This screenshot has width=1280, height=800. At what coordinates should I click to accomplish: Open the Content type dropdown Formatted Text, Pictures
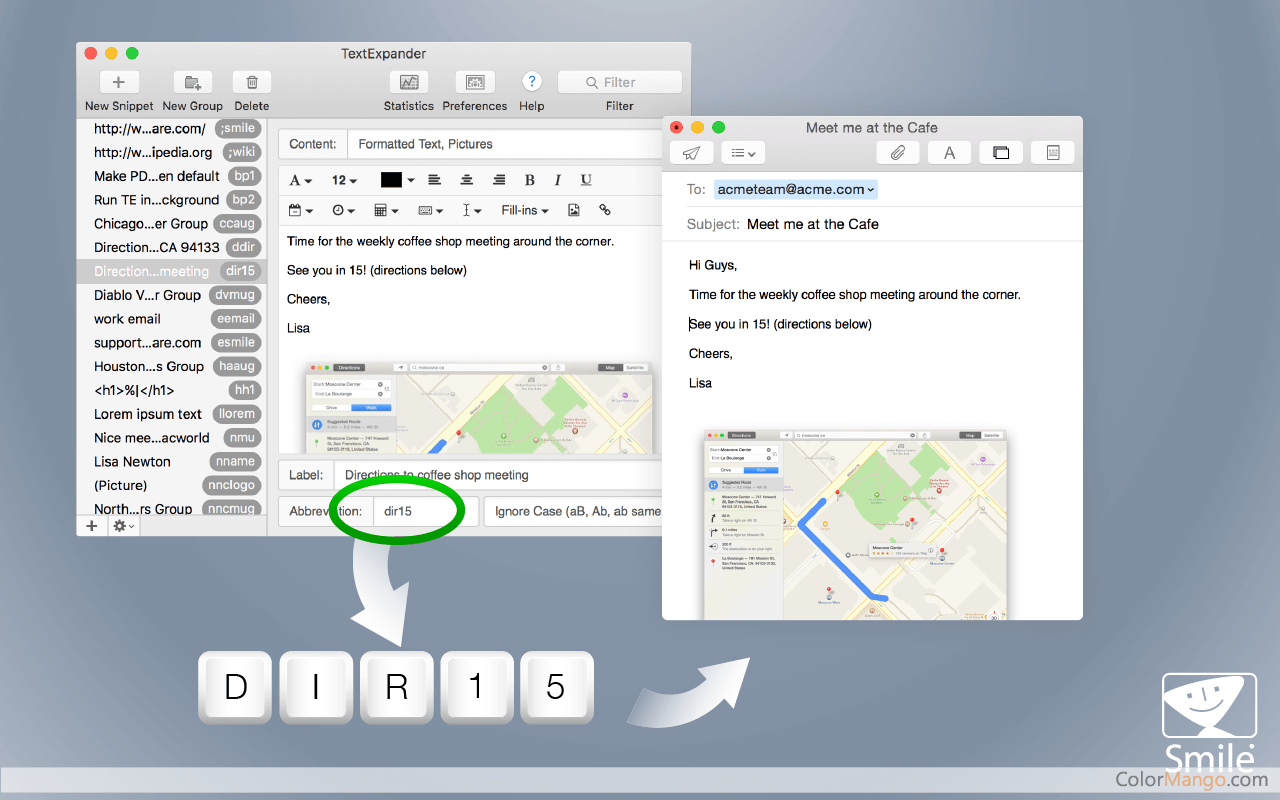pos(505,144)
